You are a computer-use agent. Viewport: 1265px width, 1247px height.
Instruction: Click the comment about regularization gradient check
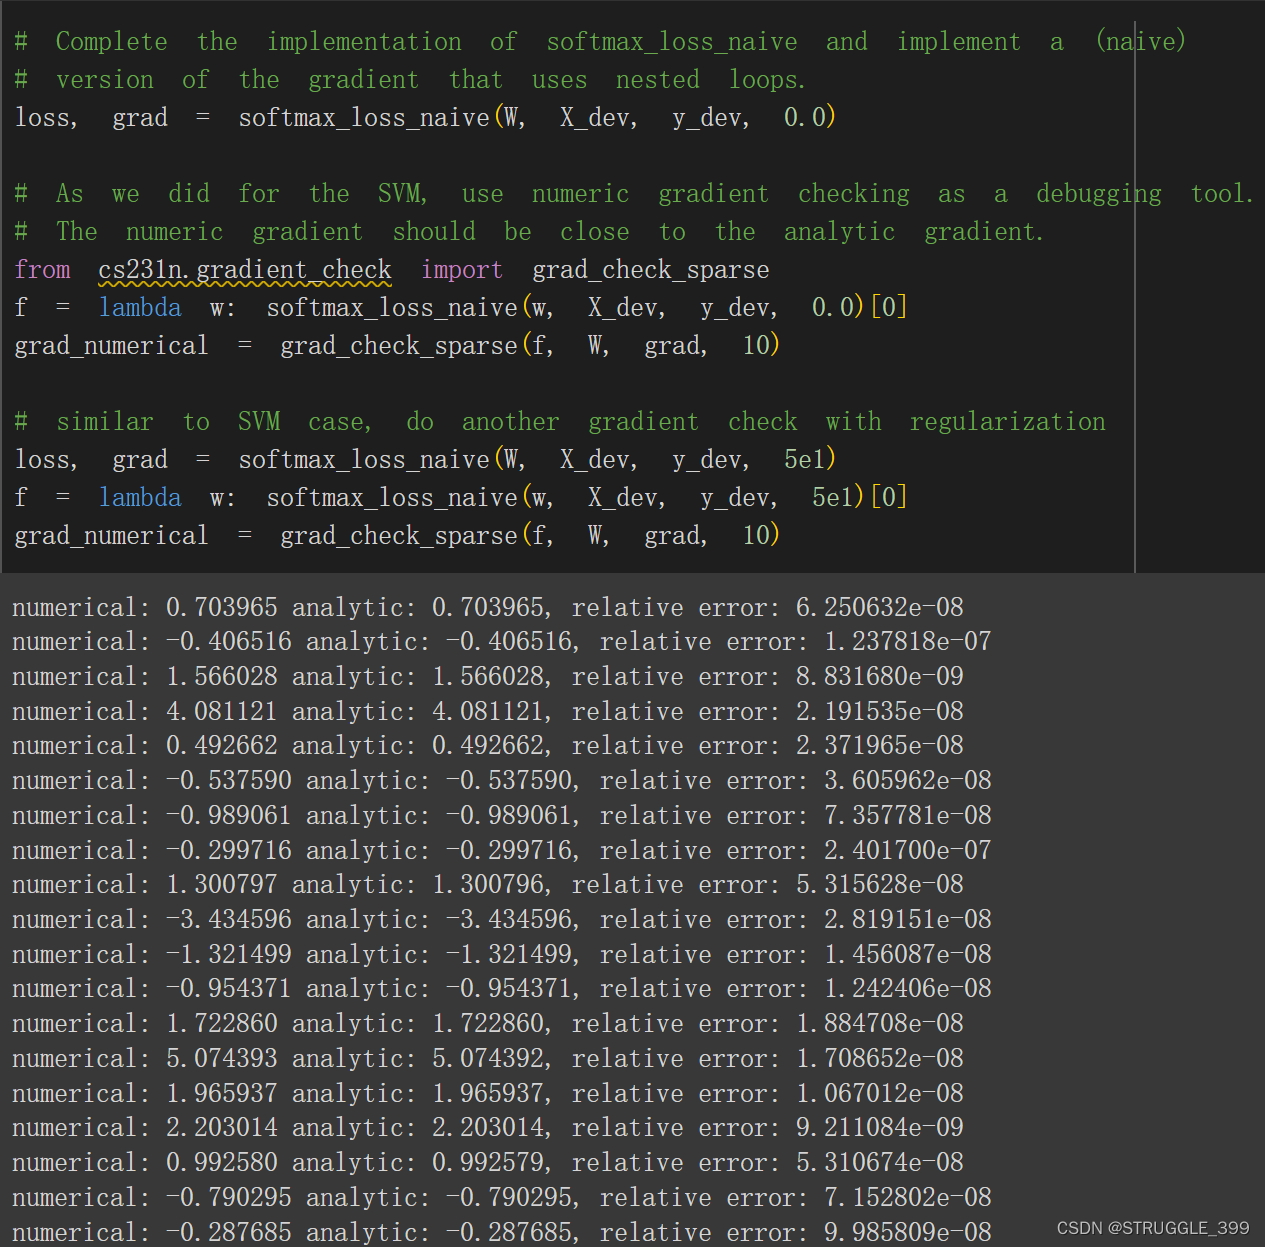pos(560,422)
